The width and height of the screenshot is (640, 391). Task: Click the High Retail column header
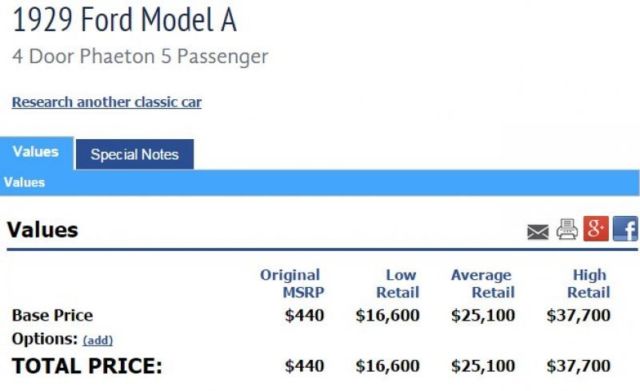[589, 284]
